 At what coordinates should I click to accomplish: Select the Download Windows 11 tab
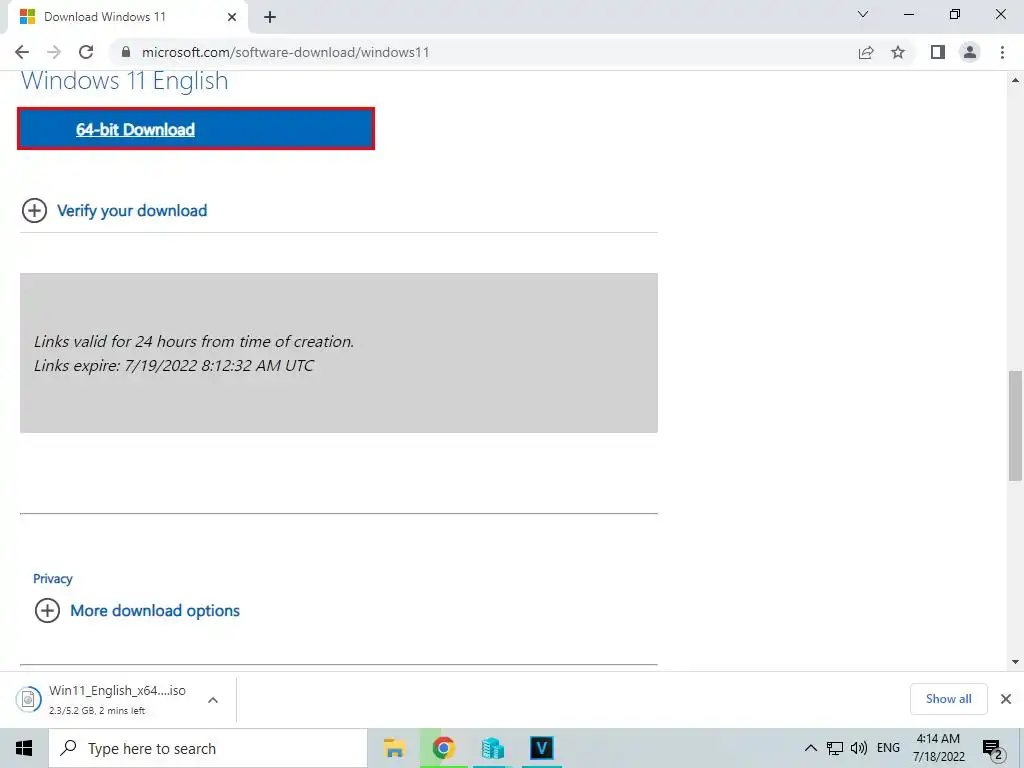click(127, 17)
